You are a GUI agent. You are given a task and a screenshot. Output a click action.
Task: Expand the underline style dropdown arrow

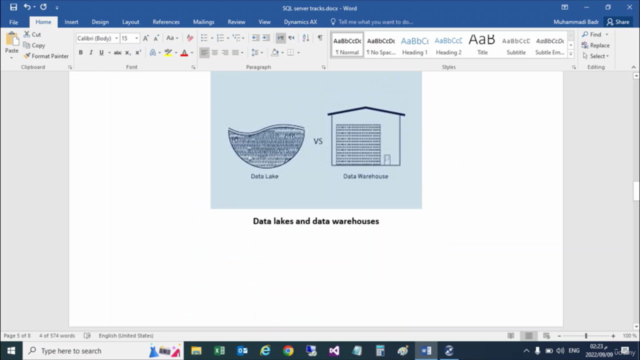[x=109, y=53]
